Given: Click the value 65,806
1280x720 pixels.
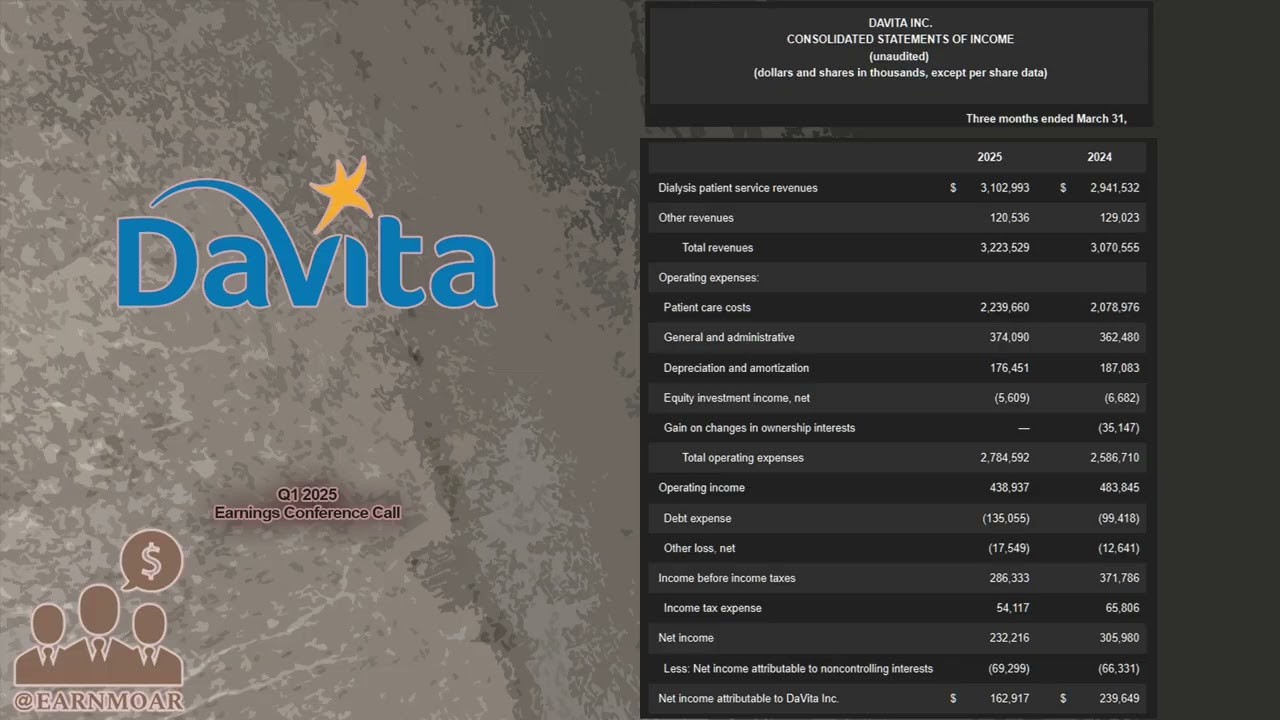Looking at the screenshot, I should 1122,608.
